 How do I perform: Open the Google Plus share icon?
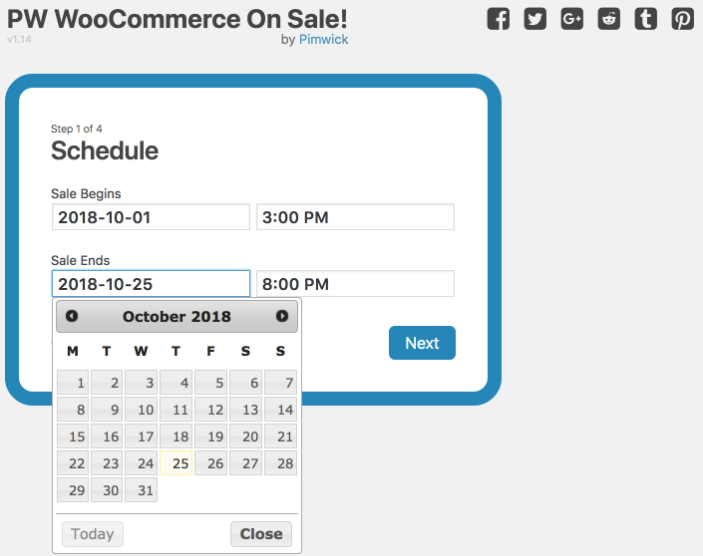coord(572,19)
